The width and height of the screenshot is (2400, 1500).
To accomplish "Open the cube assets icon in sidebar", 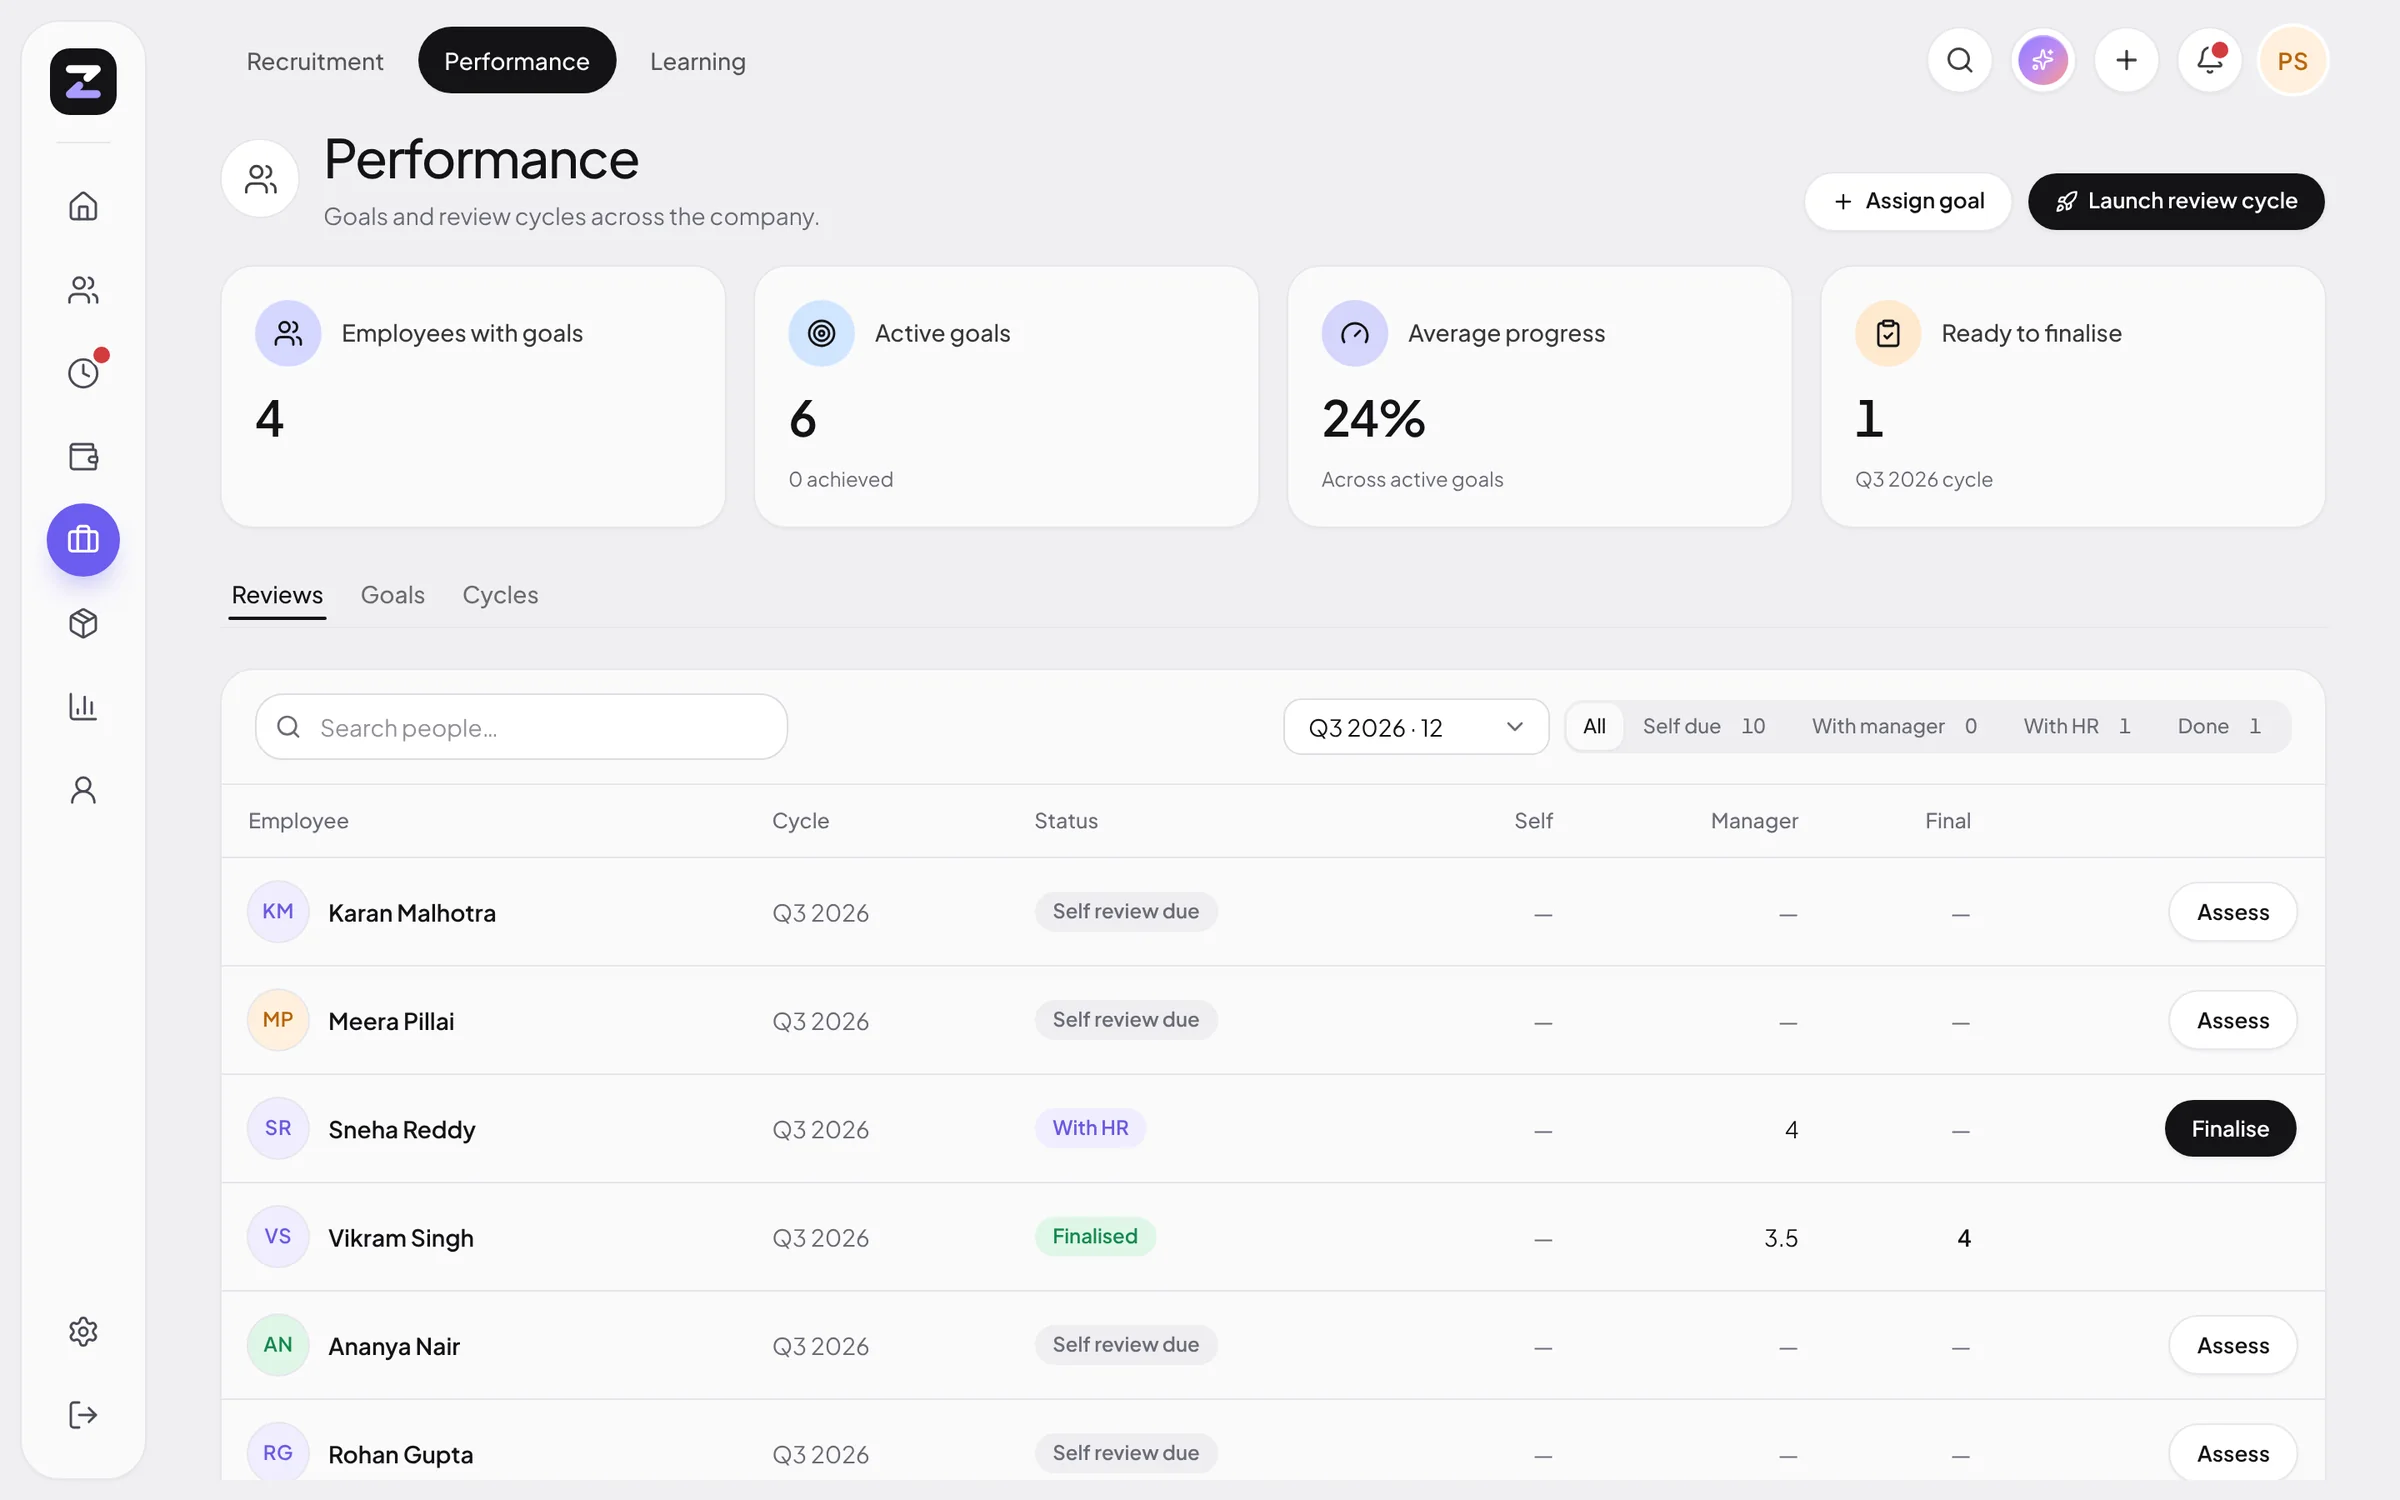I will (x=83, y=623).
